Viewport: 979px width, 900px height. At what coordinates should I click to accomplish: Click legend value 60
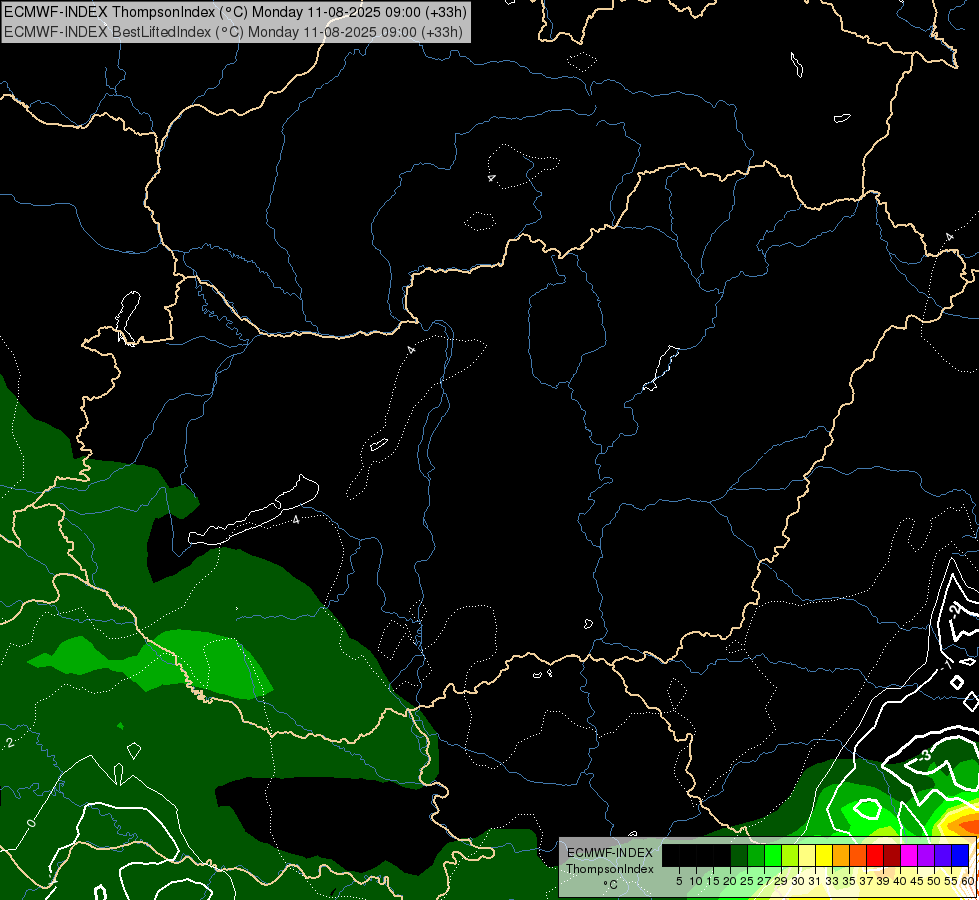tap(968, 881)
